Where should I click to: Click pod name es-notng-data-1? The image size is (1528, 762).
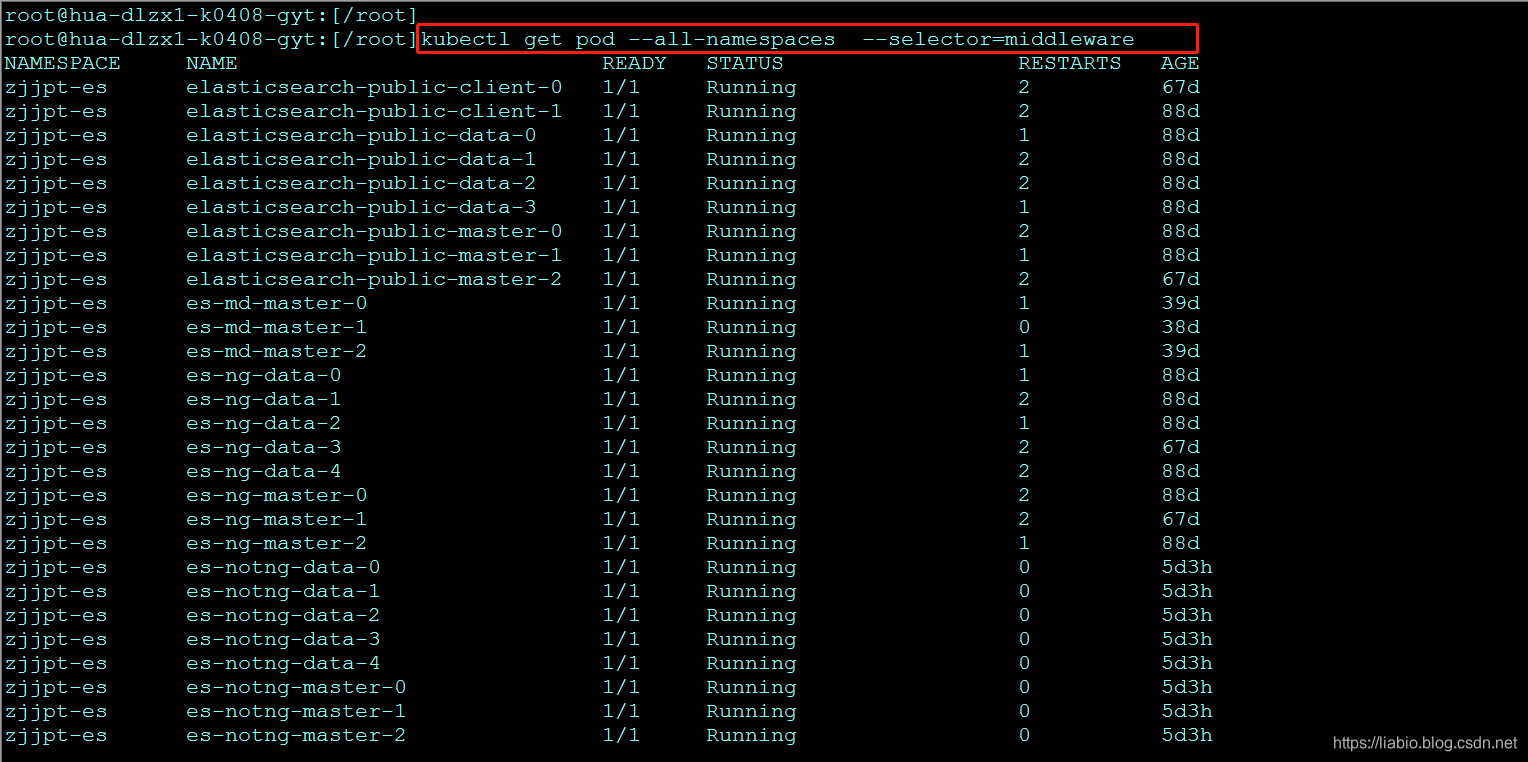point(283,591)
